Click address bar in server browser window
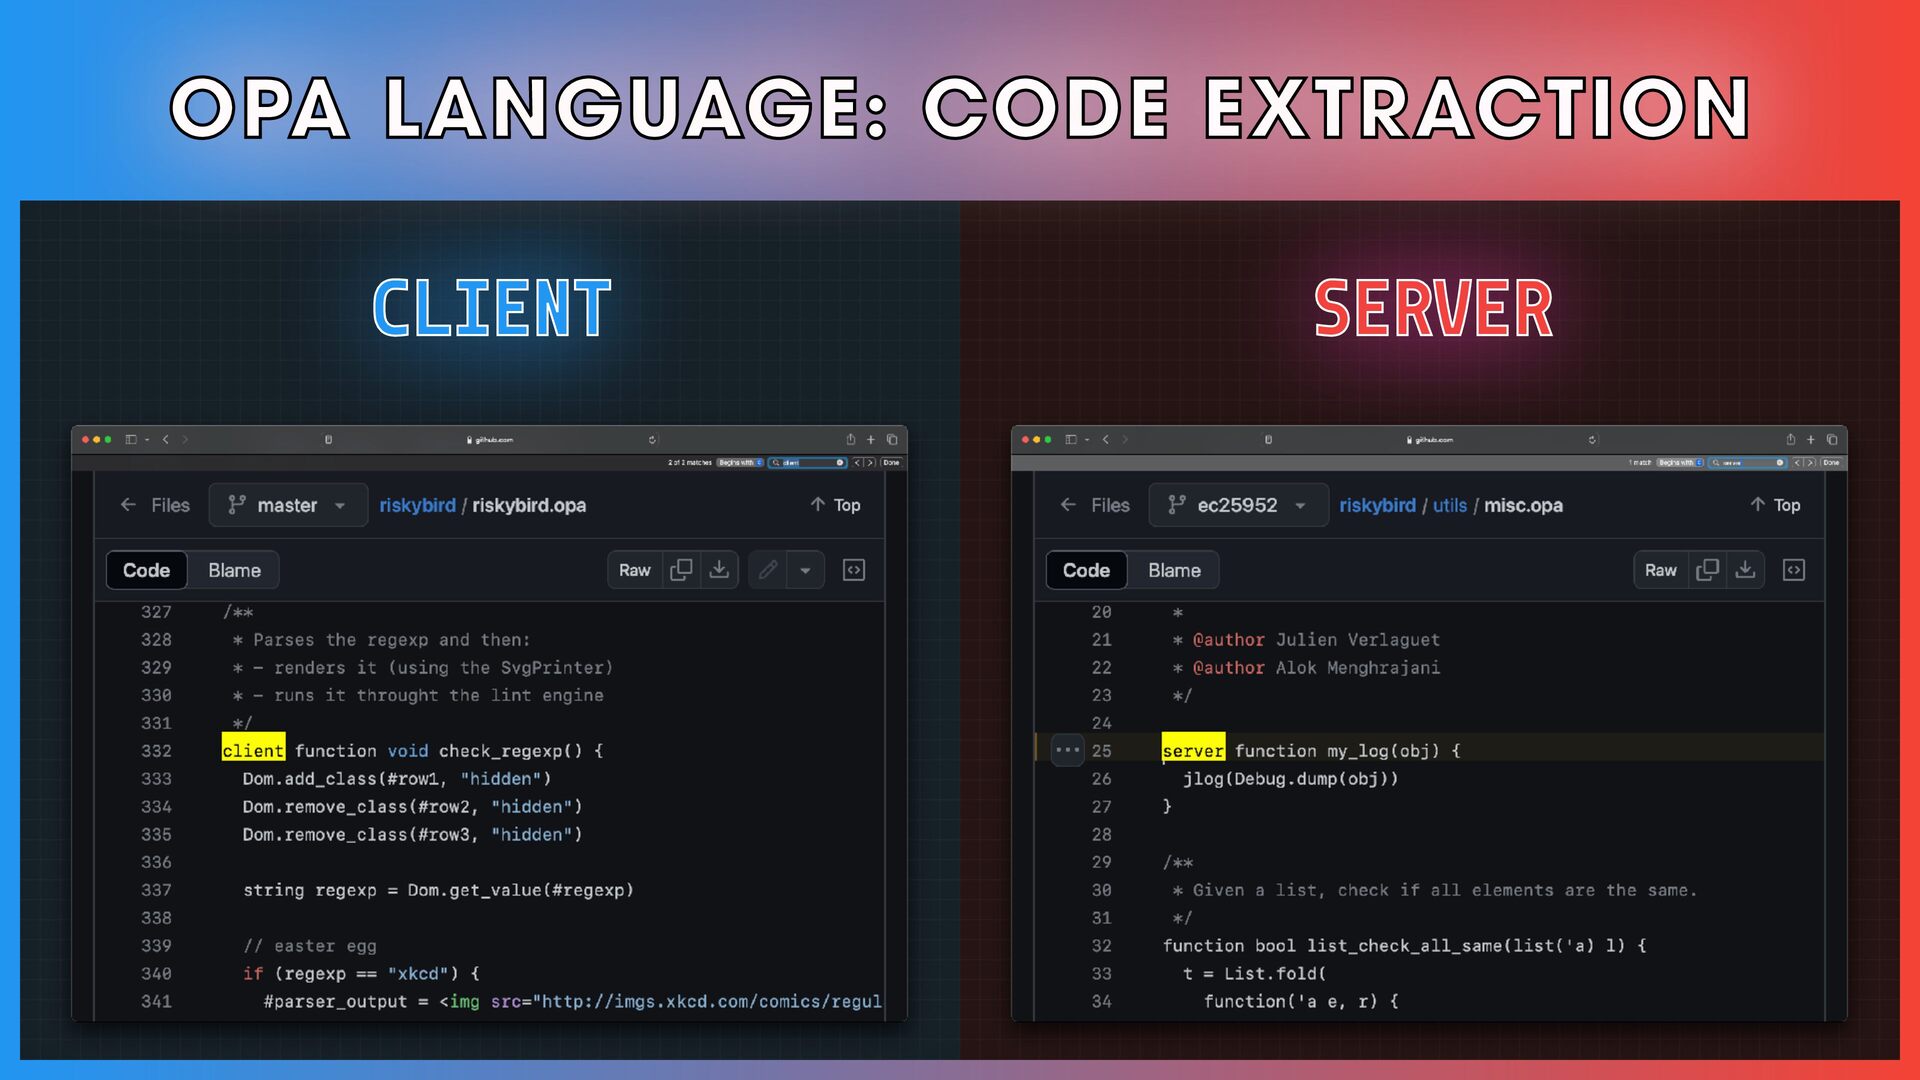This screenshot has width=1920, height=1080. point(1430,439)
